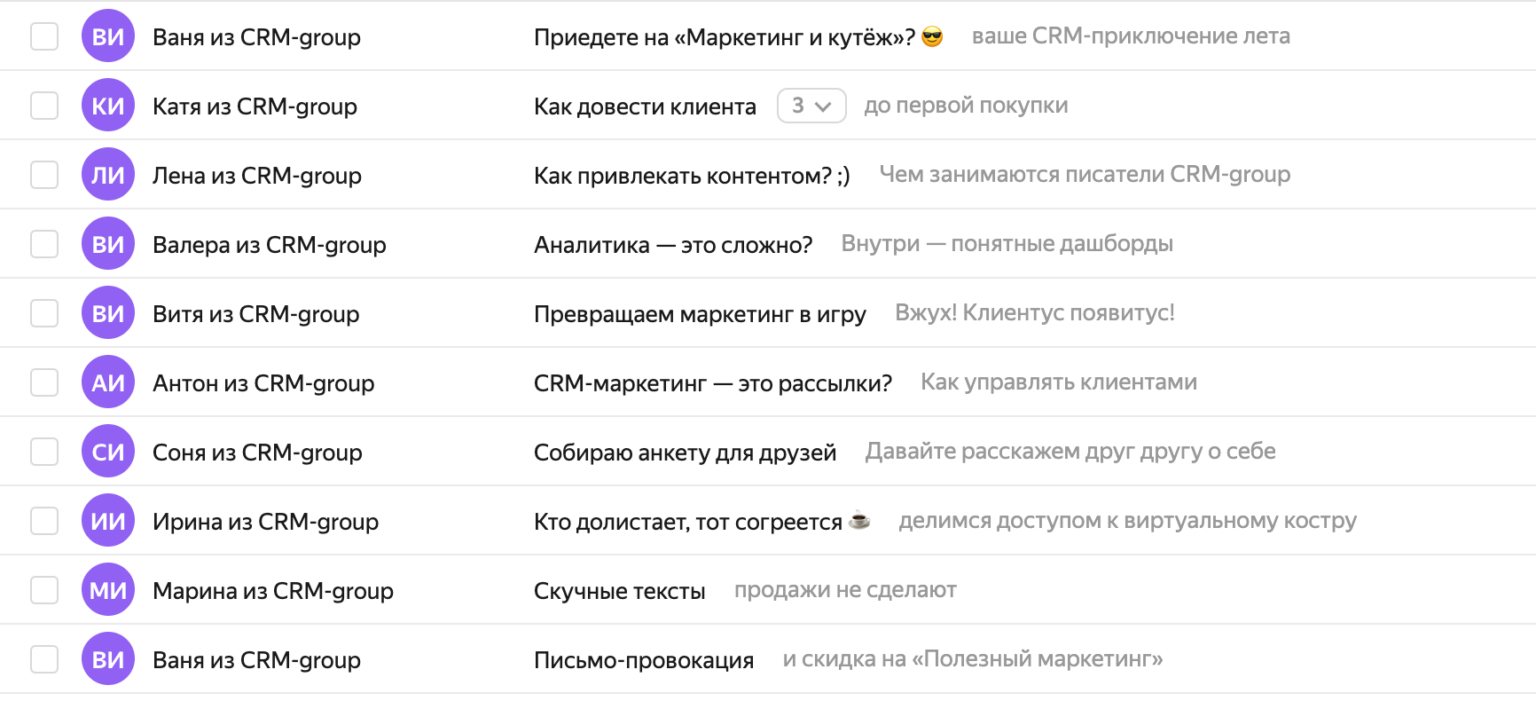The width and height of the screenshot is (1536, 701).
Task: Open the «Письмо-провокация» email
Action: (643, 660)
